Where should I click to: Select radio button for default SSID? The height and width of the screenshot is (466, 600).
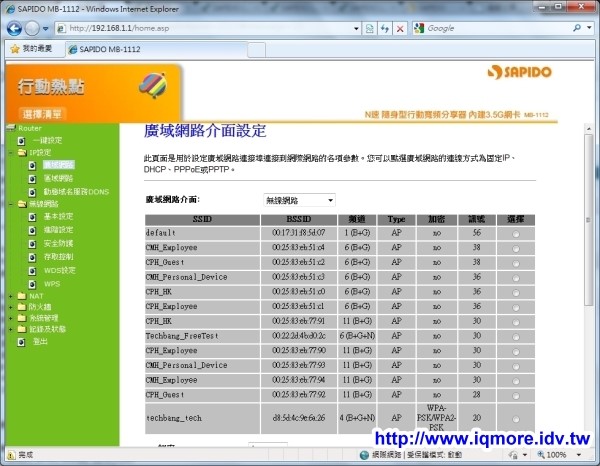click(516, 234)
